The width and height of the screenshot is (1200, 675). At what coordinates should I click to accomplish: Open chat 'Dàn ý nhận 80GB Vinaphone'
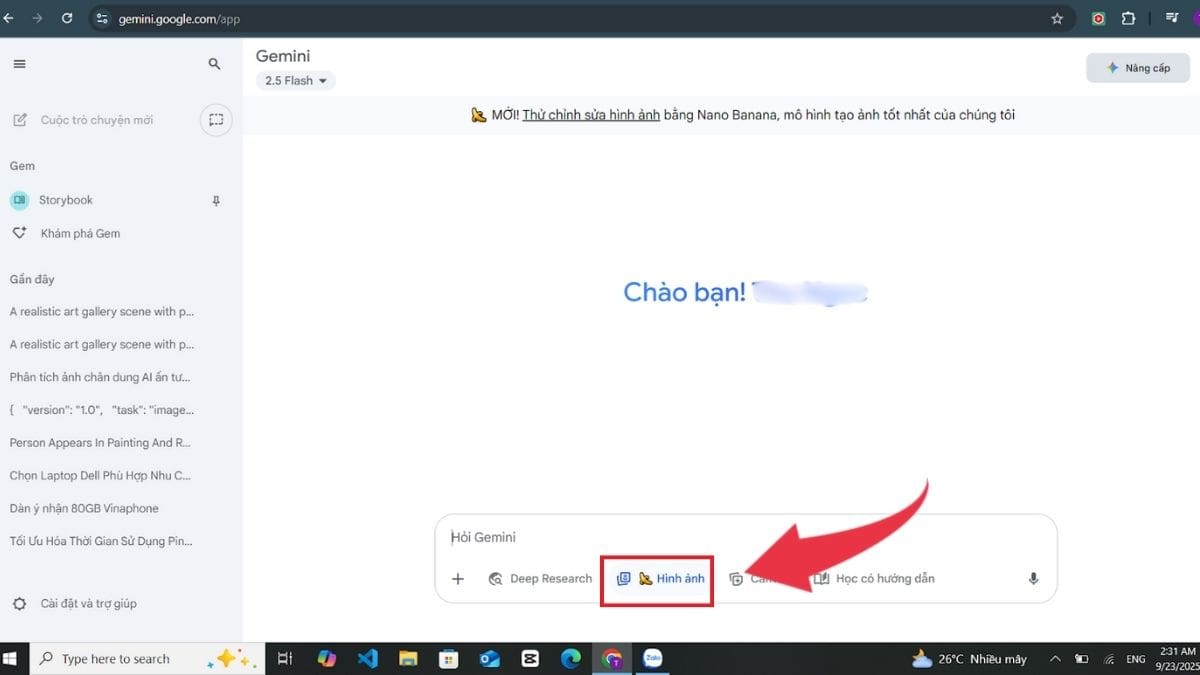coord(84,508)
